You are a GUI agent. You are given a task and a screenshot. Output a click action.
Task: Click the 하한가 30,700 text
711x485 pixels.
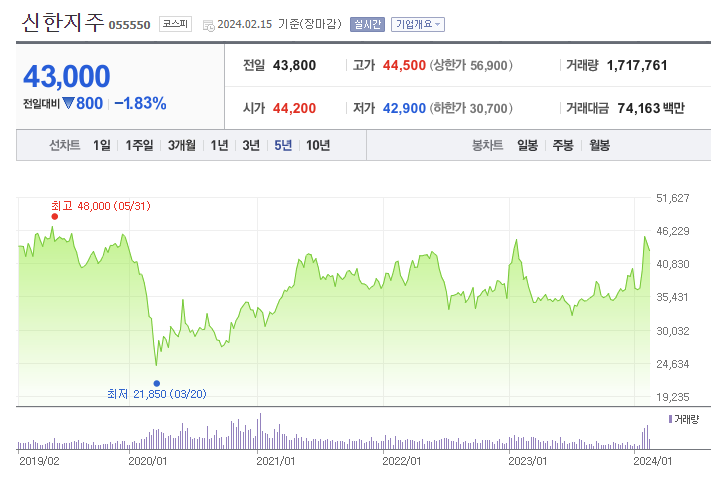tap(471, 108)
